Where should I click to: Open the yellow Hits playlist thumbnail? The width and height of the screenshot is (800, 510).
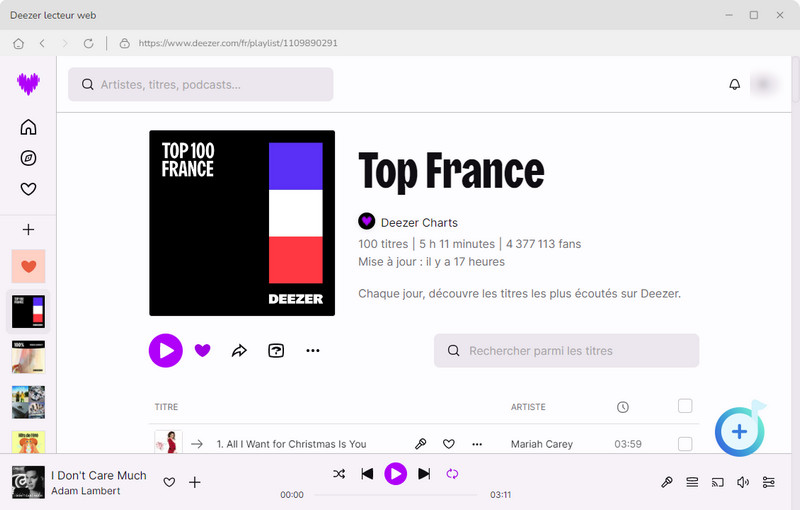pos(29,442)
